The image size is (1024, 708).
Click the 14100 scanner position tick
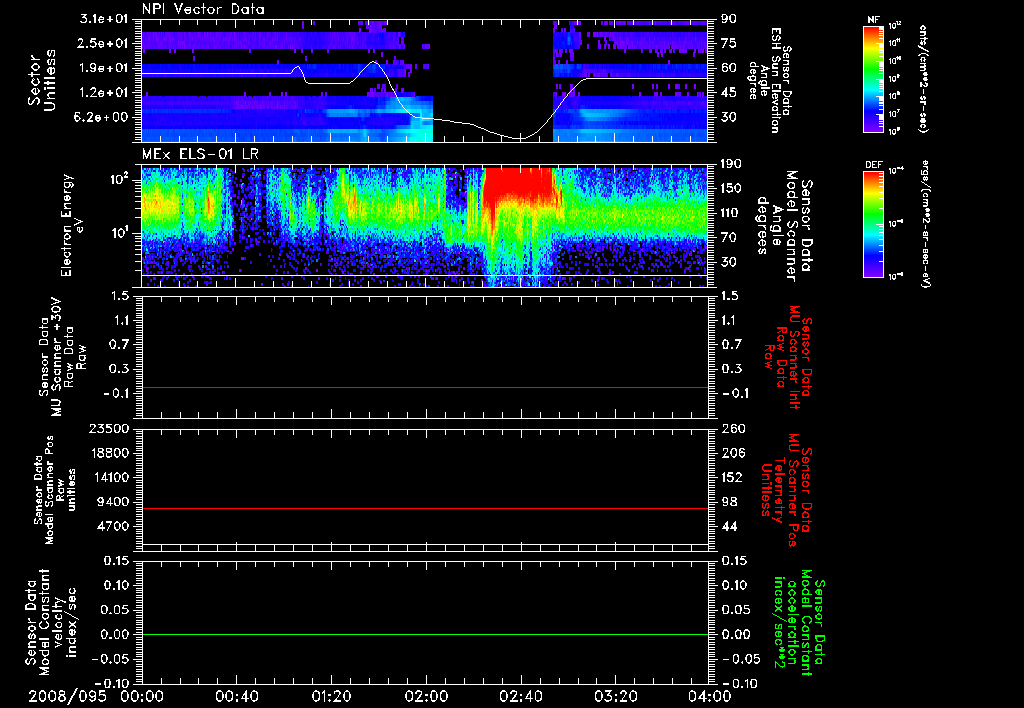pos(109,477)
